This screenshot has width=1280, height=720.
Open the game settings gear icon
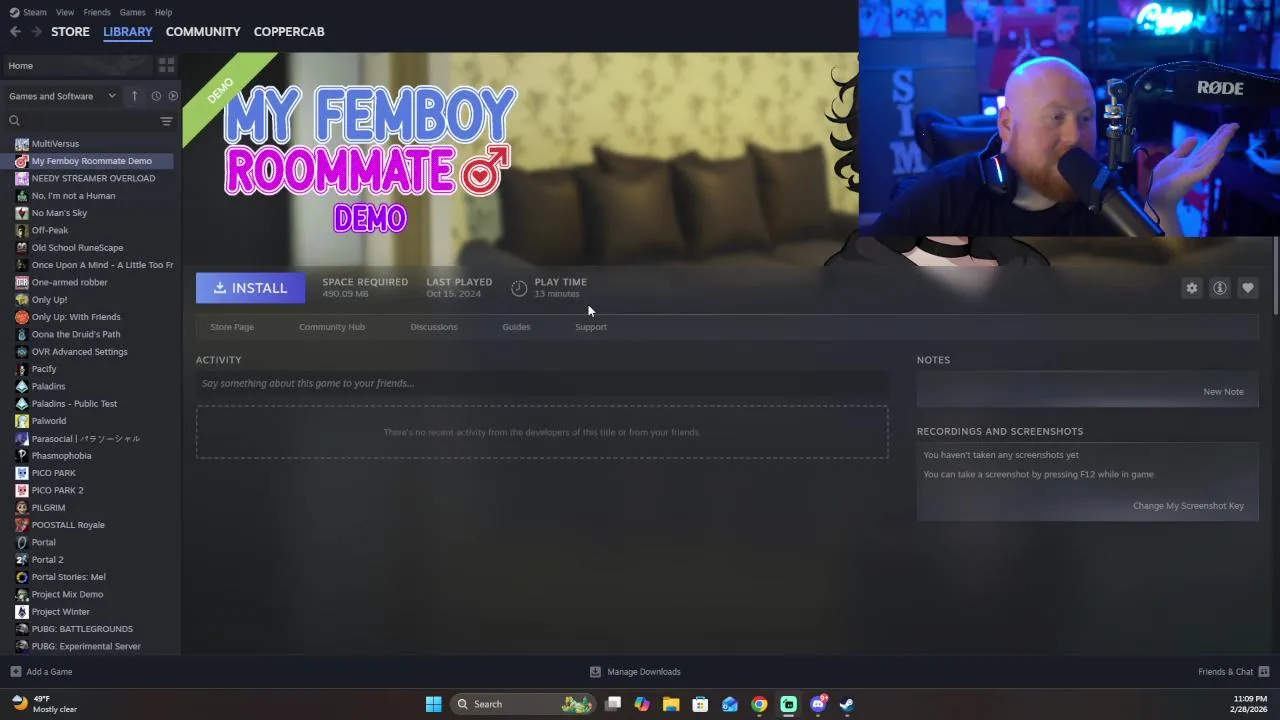pos(1192,288)
